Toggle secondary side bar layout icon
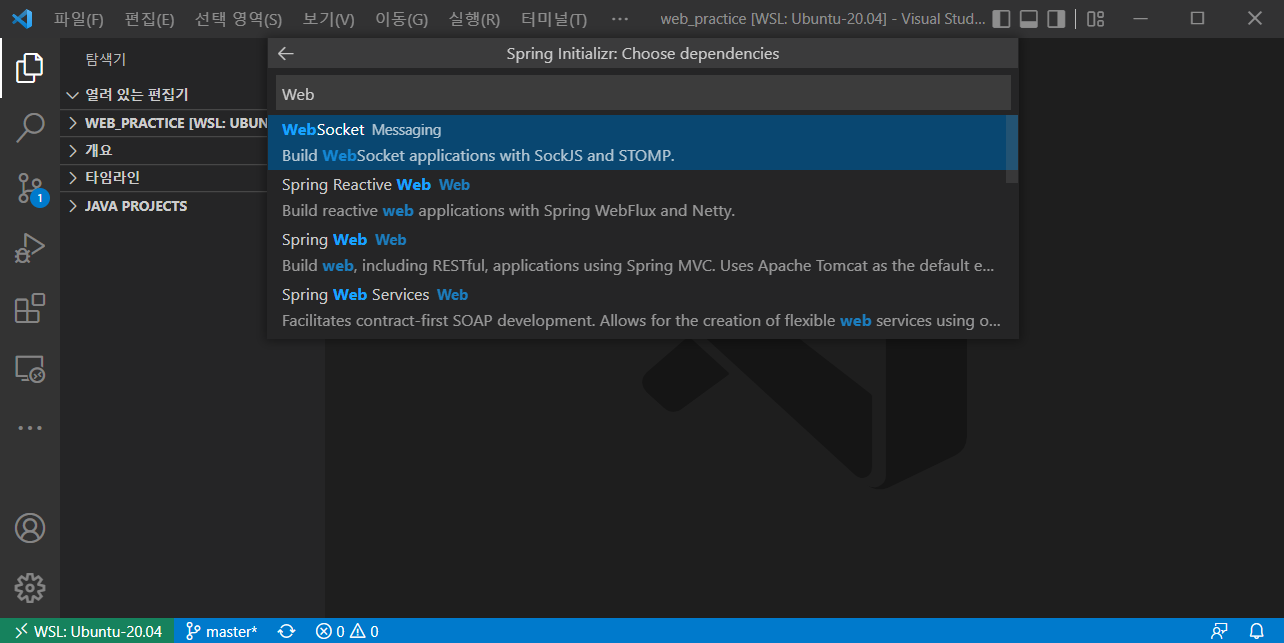The height and width of the screenshot is (643, 1284). click(1056, 19)
